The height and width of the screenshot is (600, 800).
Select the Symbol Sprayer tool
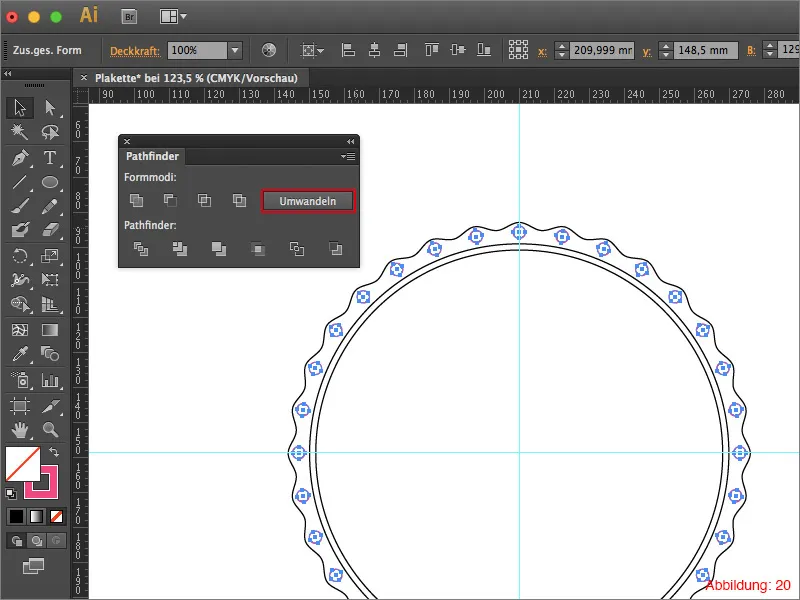pos(20,380)
